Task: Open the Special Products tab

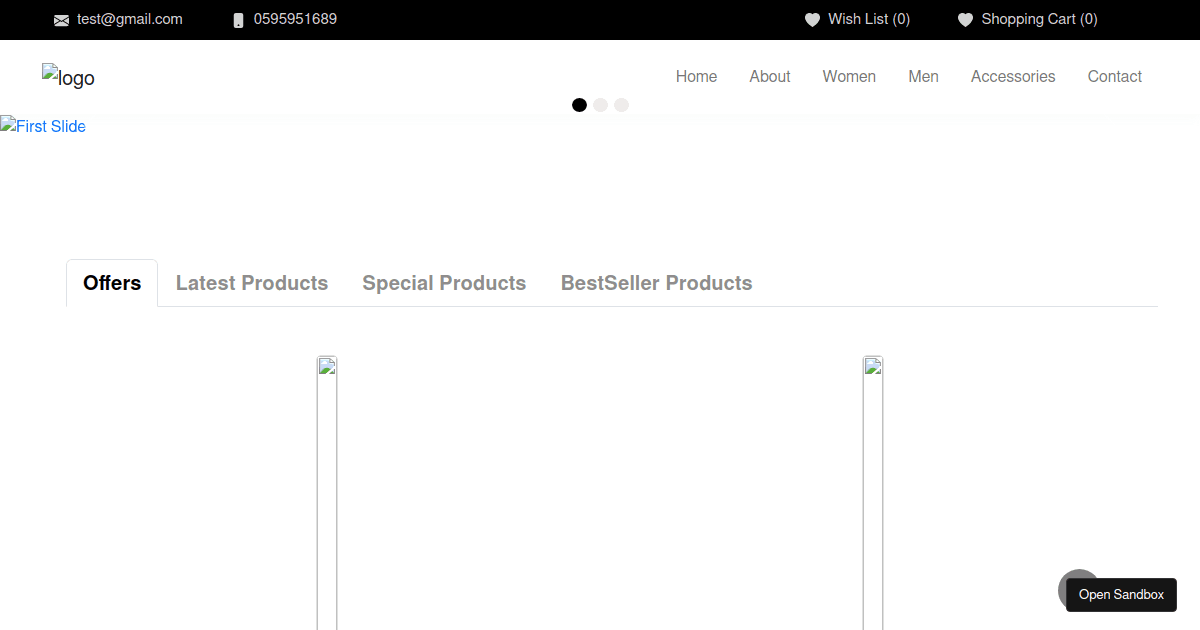Action: (x=444, y=283)
